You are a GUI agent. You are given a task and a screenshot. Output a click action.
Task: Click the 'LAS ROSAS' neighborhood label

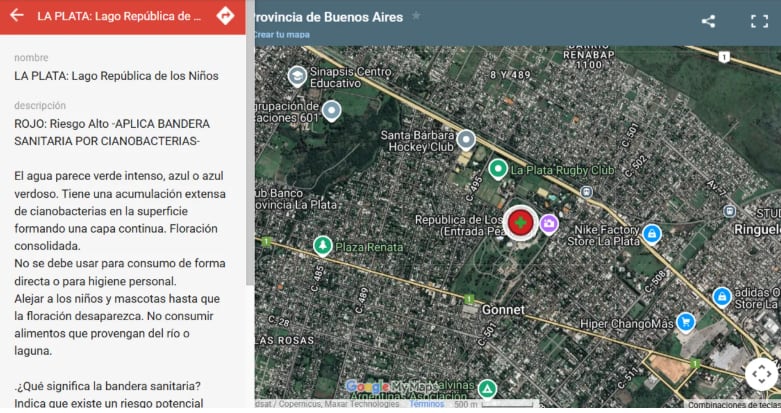point(285,341)
